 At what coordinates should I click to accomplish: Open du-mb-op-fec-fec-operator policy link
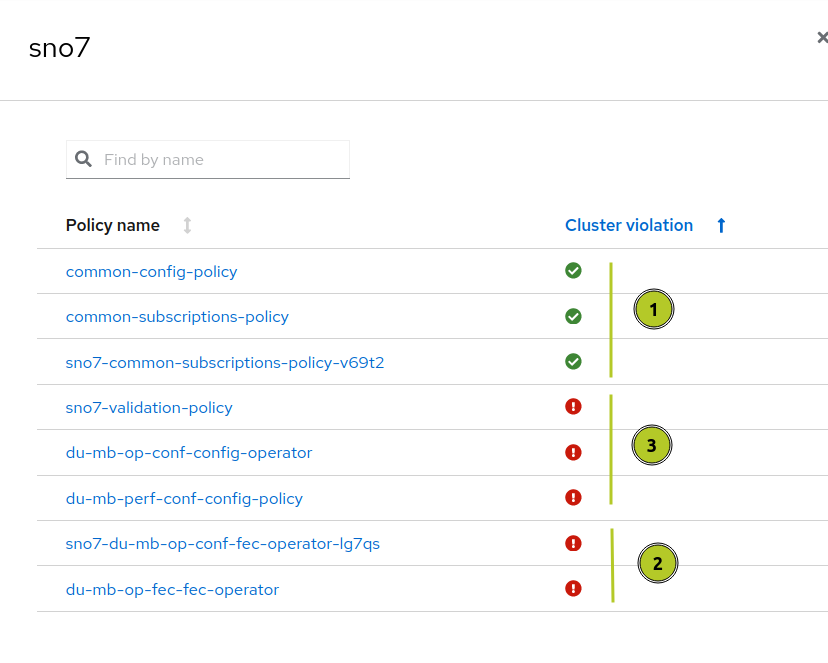click(x=172, y=589)
